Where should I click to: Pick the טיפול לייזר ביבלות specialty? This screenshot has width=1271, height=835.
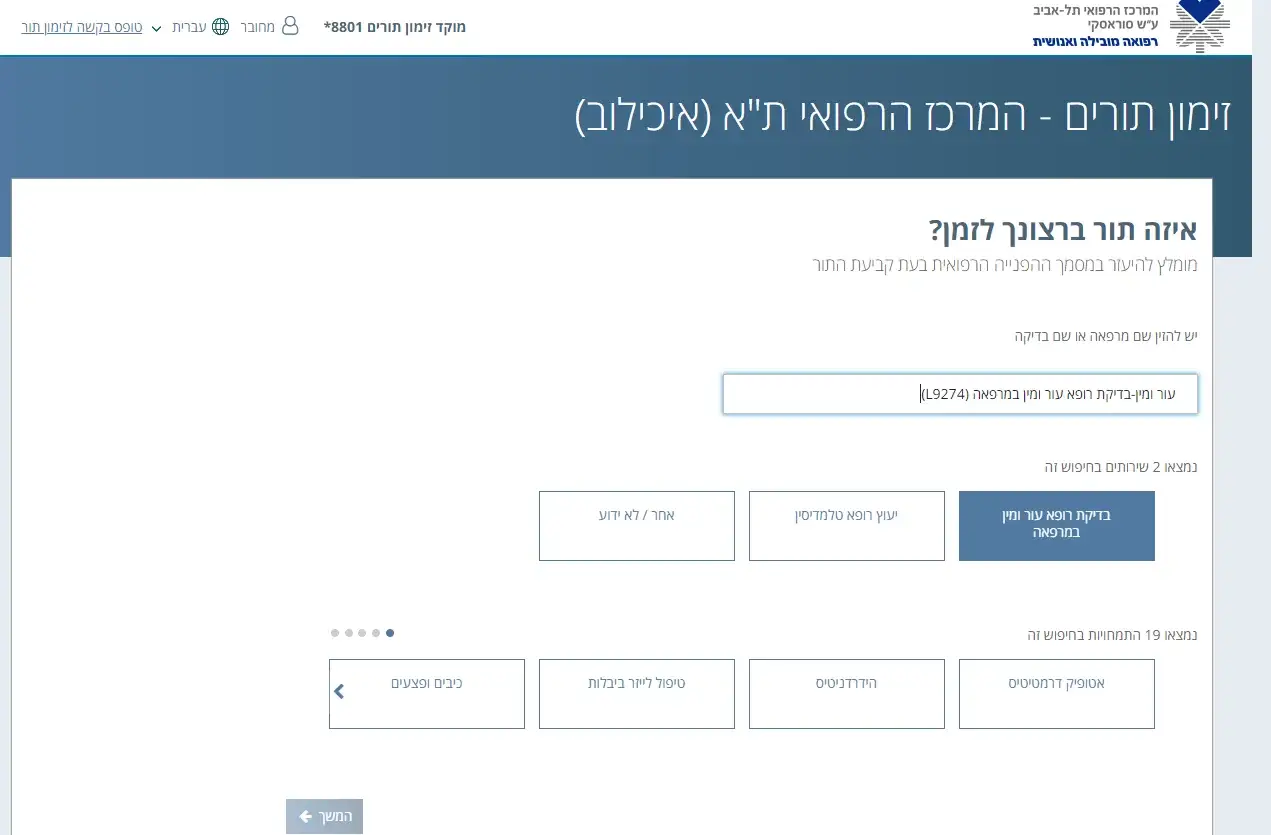[636, 693]
